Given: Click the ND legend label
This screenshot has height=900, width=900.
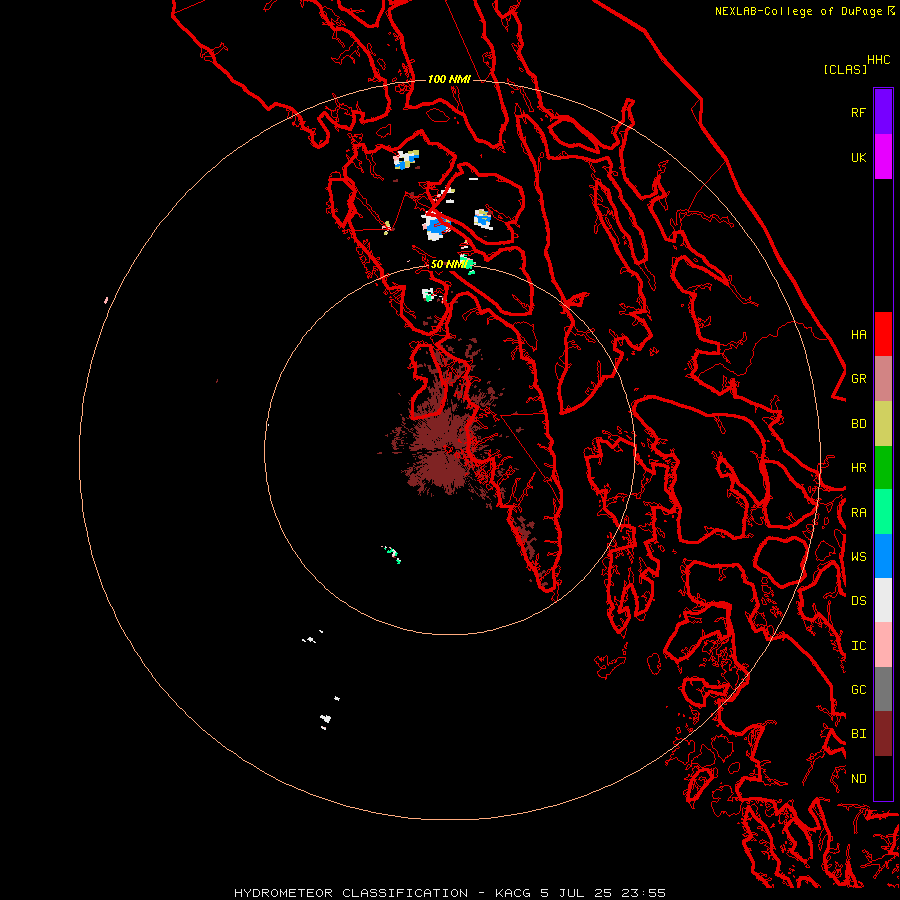Looking at the screenshot, I should tap(858, 779).
